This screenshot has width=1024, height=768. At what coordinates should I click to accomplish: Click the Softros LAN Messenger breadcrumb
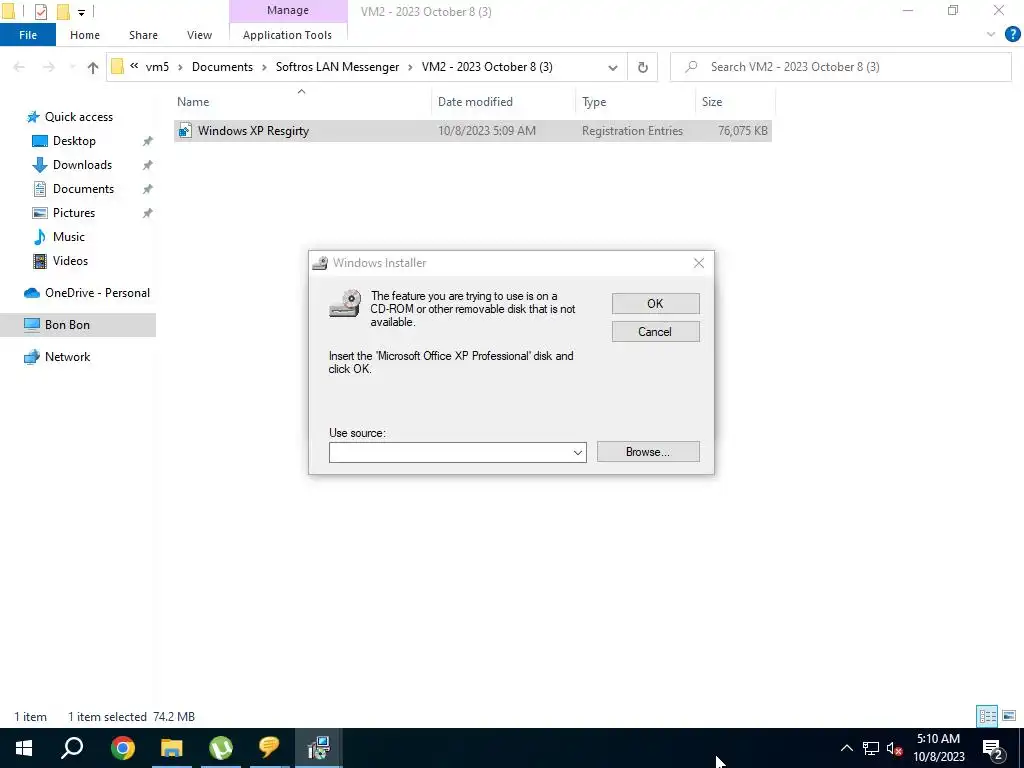pyautogui.click(x=337, y=67)
